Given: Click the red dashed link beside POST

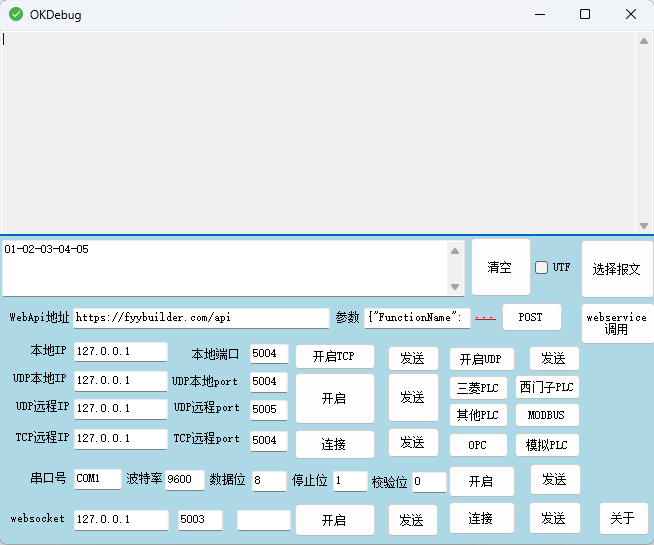Looking at the screenshot, I should point(485,318).
